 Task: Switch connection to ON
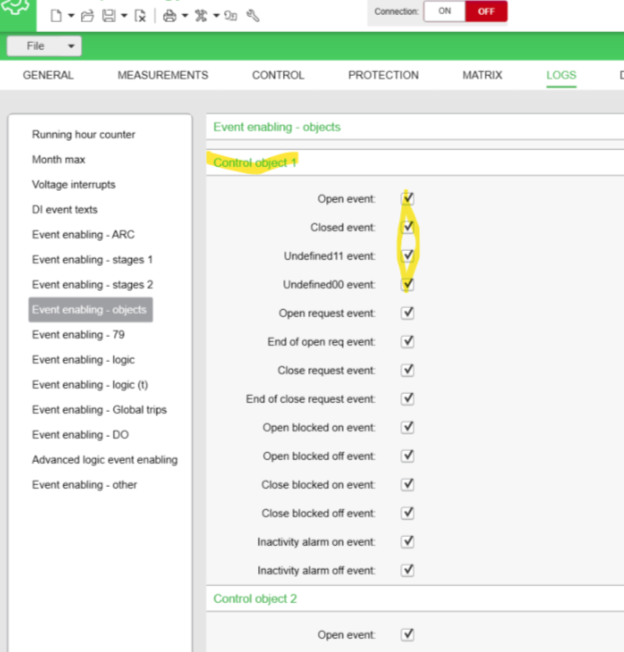click(444, 11)
